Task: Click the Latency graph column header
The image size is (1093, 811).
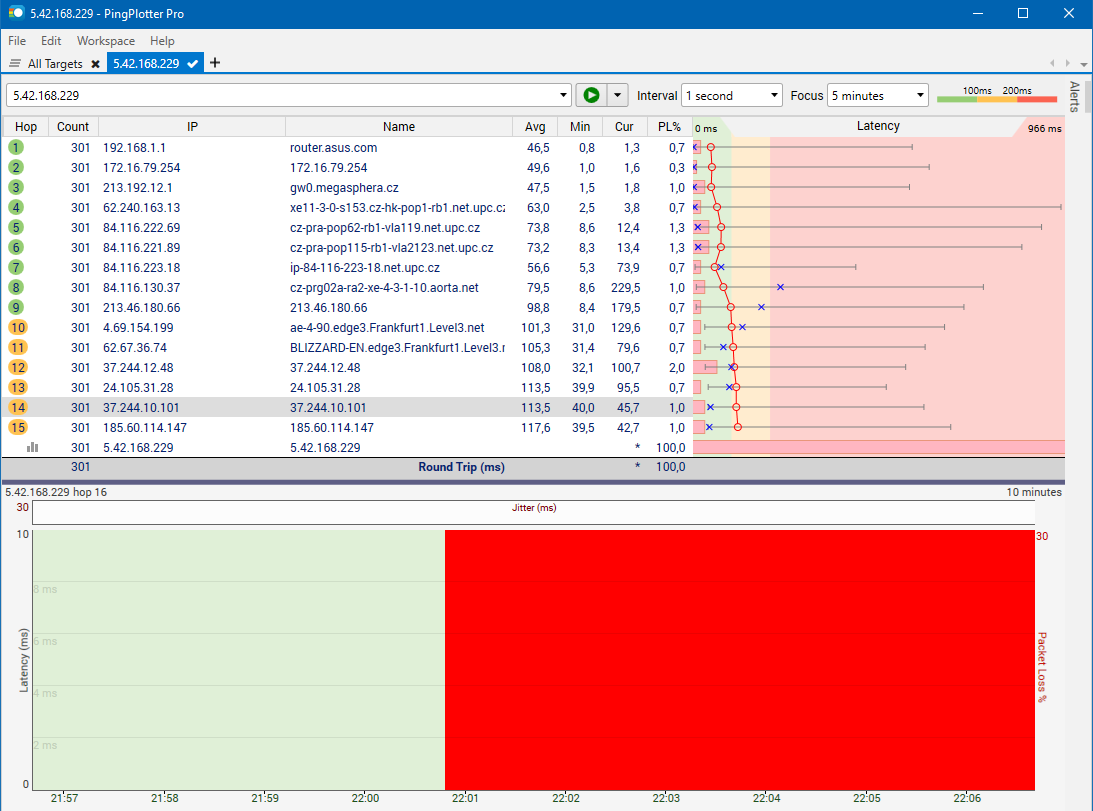Action: tap(878, 126)
